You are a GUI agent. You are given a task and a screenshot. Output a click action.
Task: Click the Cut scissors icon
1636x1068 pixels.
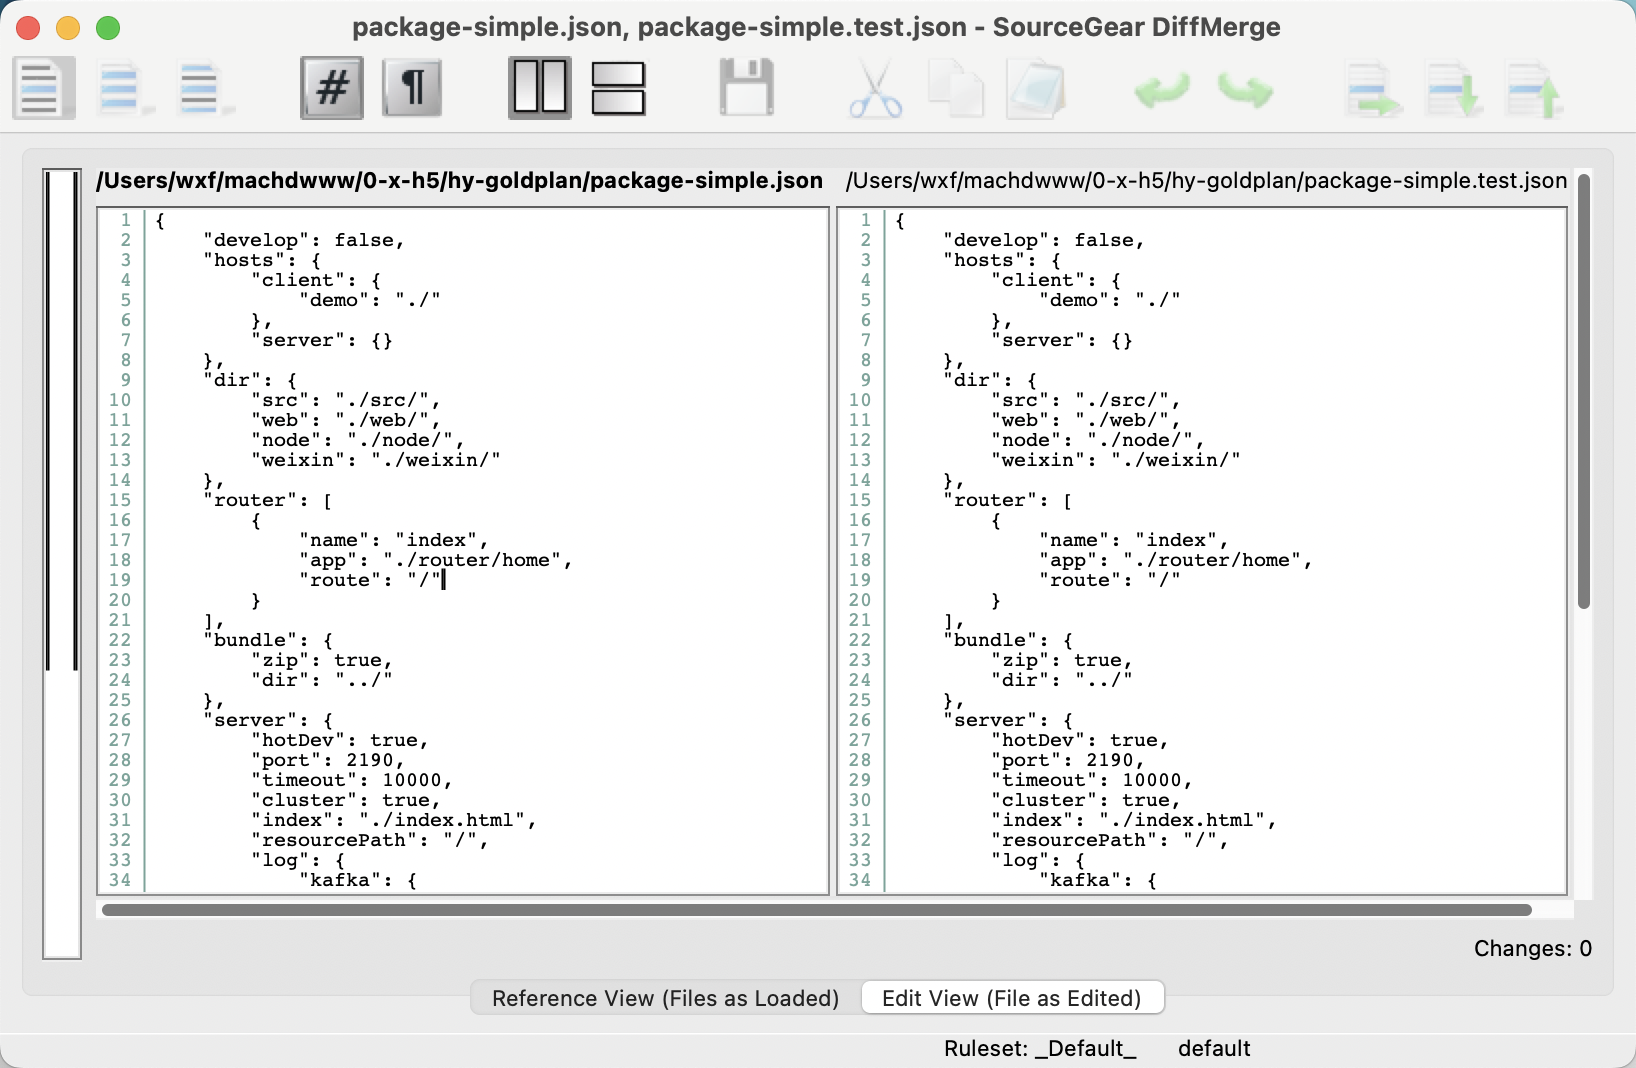[875, 90]
